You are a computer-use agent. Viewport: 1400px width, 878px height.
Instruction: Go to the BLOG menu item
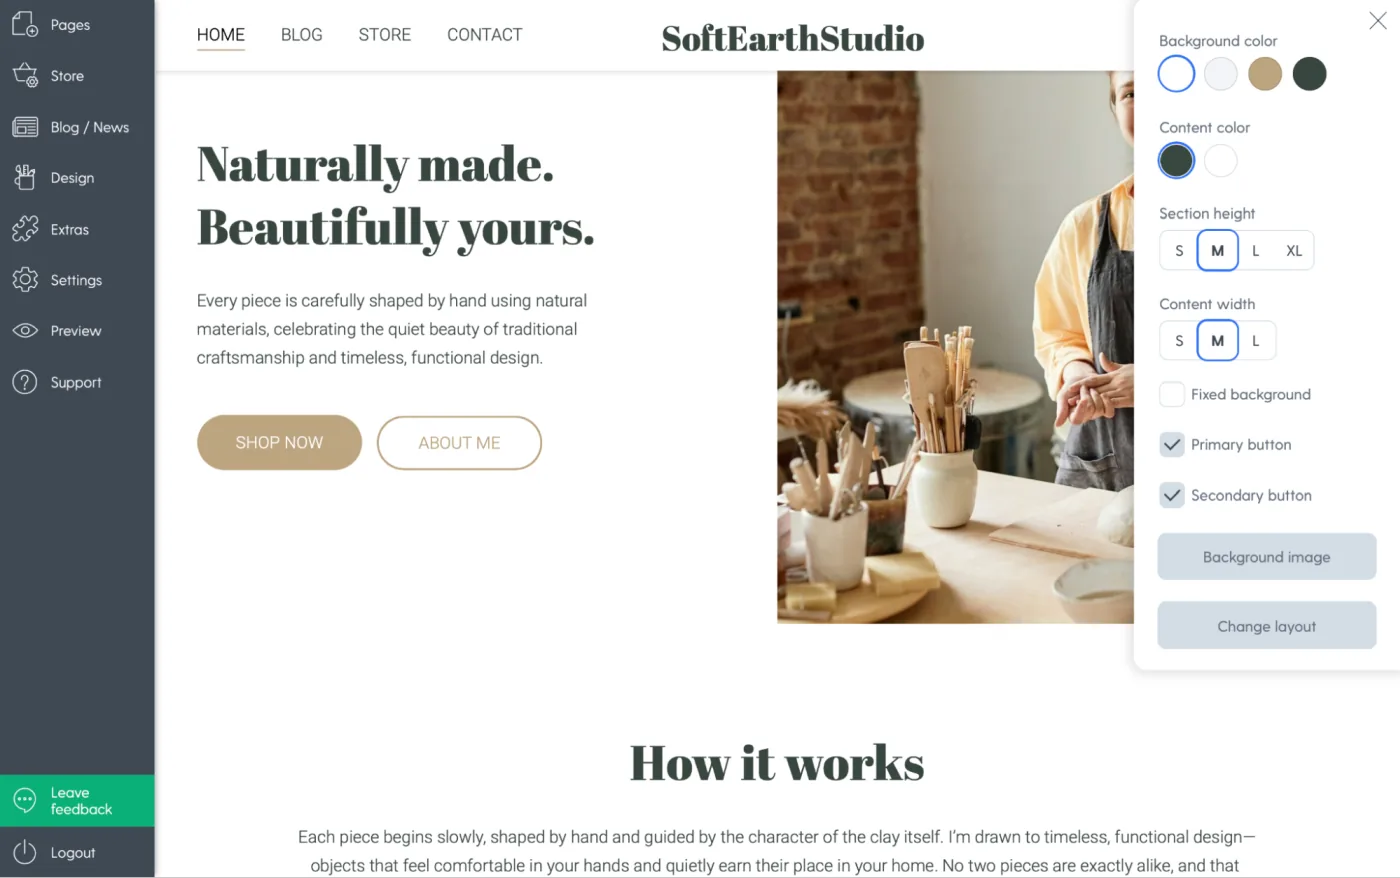pyautogui.click(x=301, y=35)
